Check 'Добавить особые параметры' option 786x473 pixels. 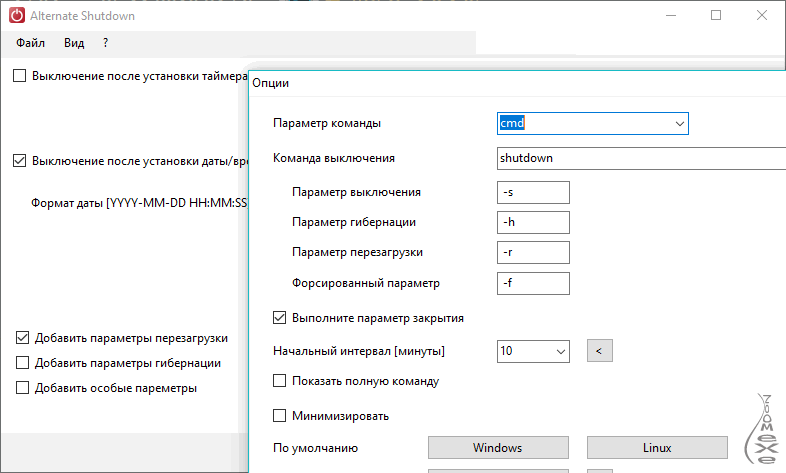point(23,388)
